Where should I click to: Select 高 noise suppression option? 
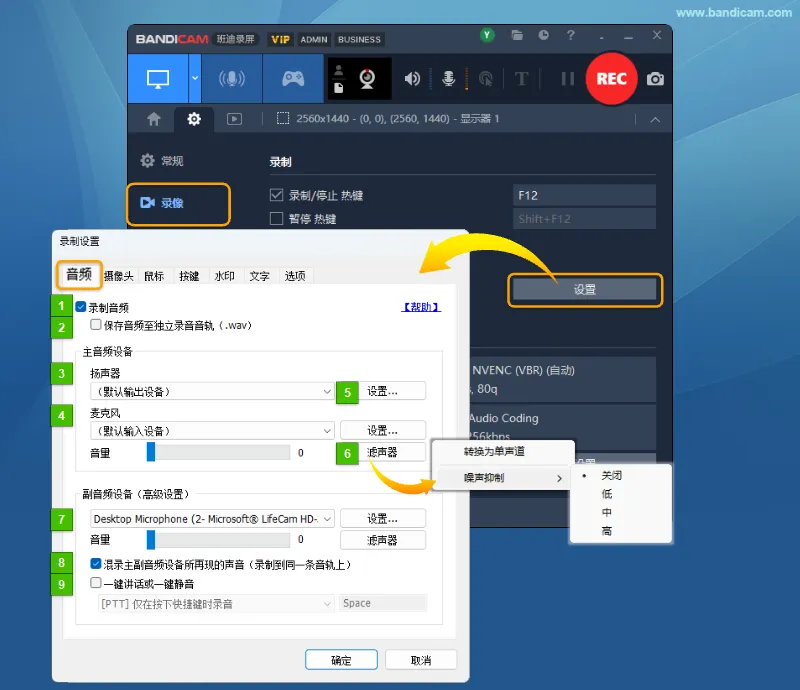tap(607, 531)
